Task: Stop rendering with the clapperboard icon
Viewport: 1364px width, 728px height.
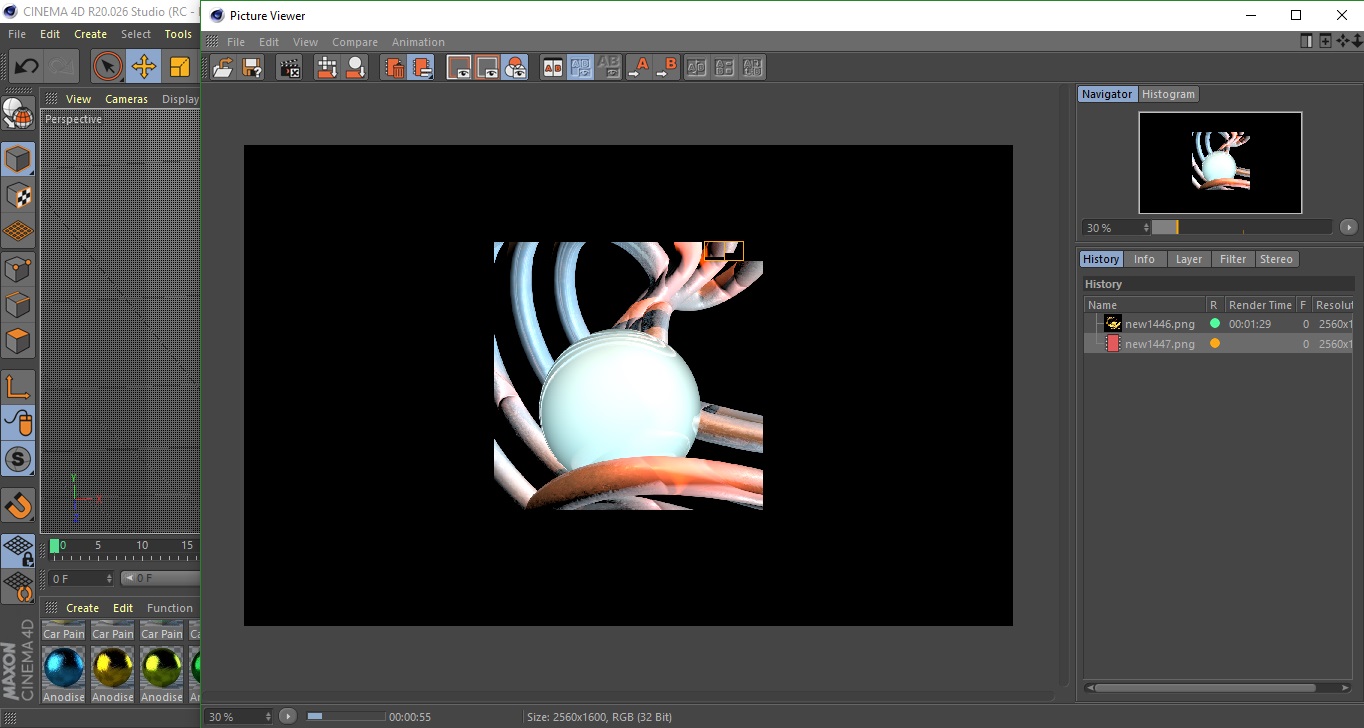Action: [x=289, y=68]
